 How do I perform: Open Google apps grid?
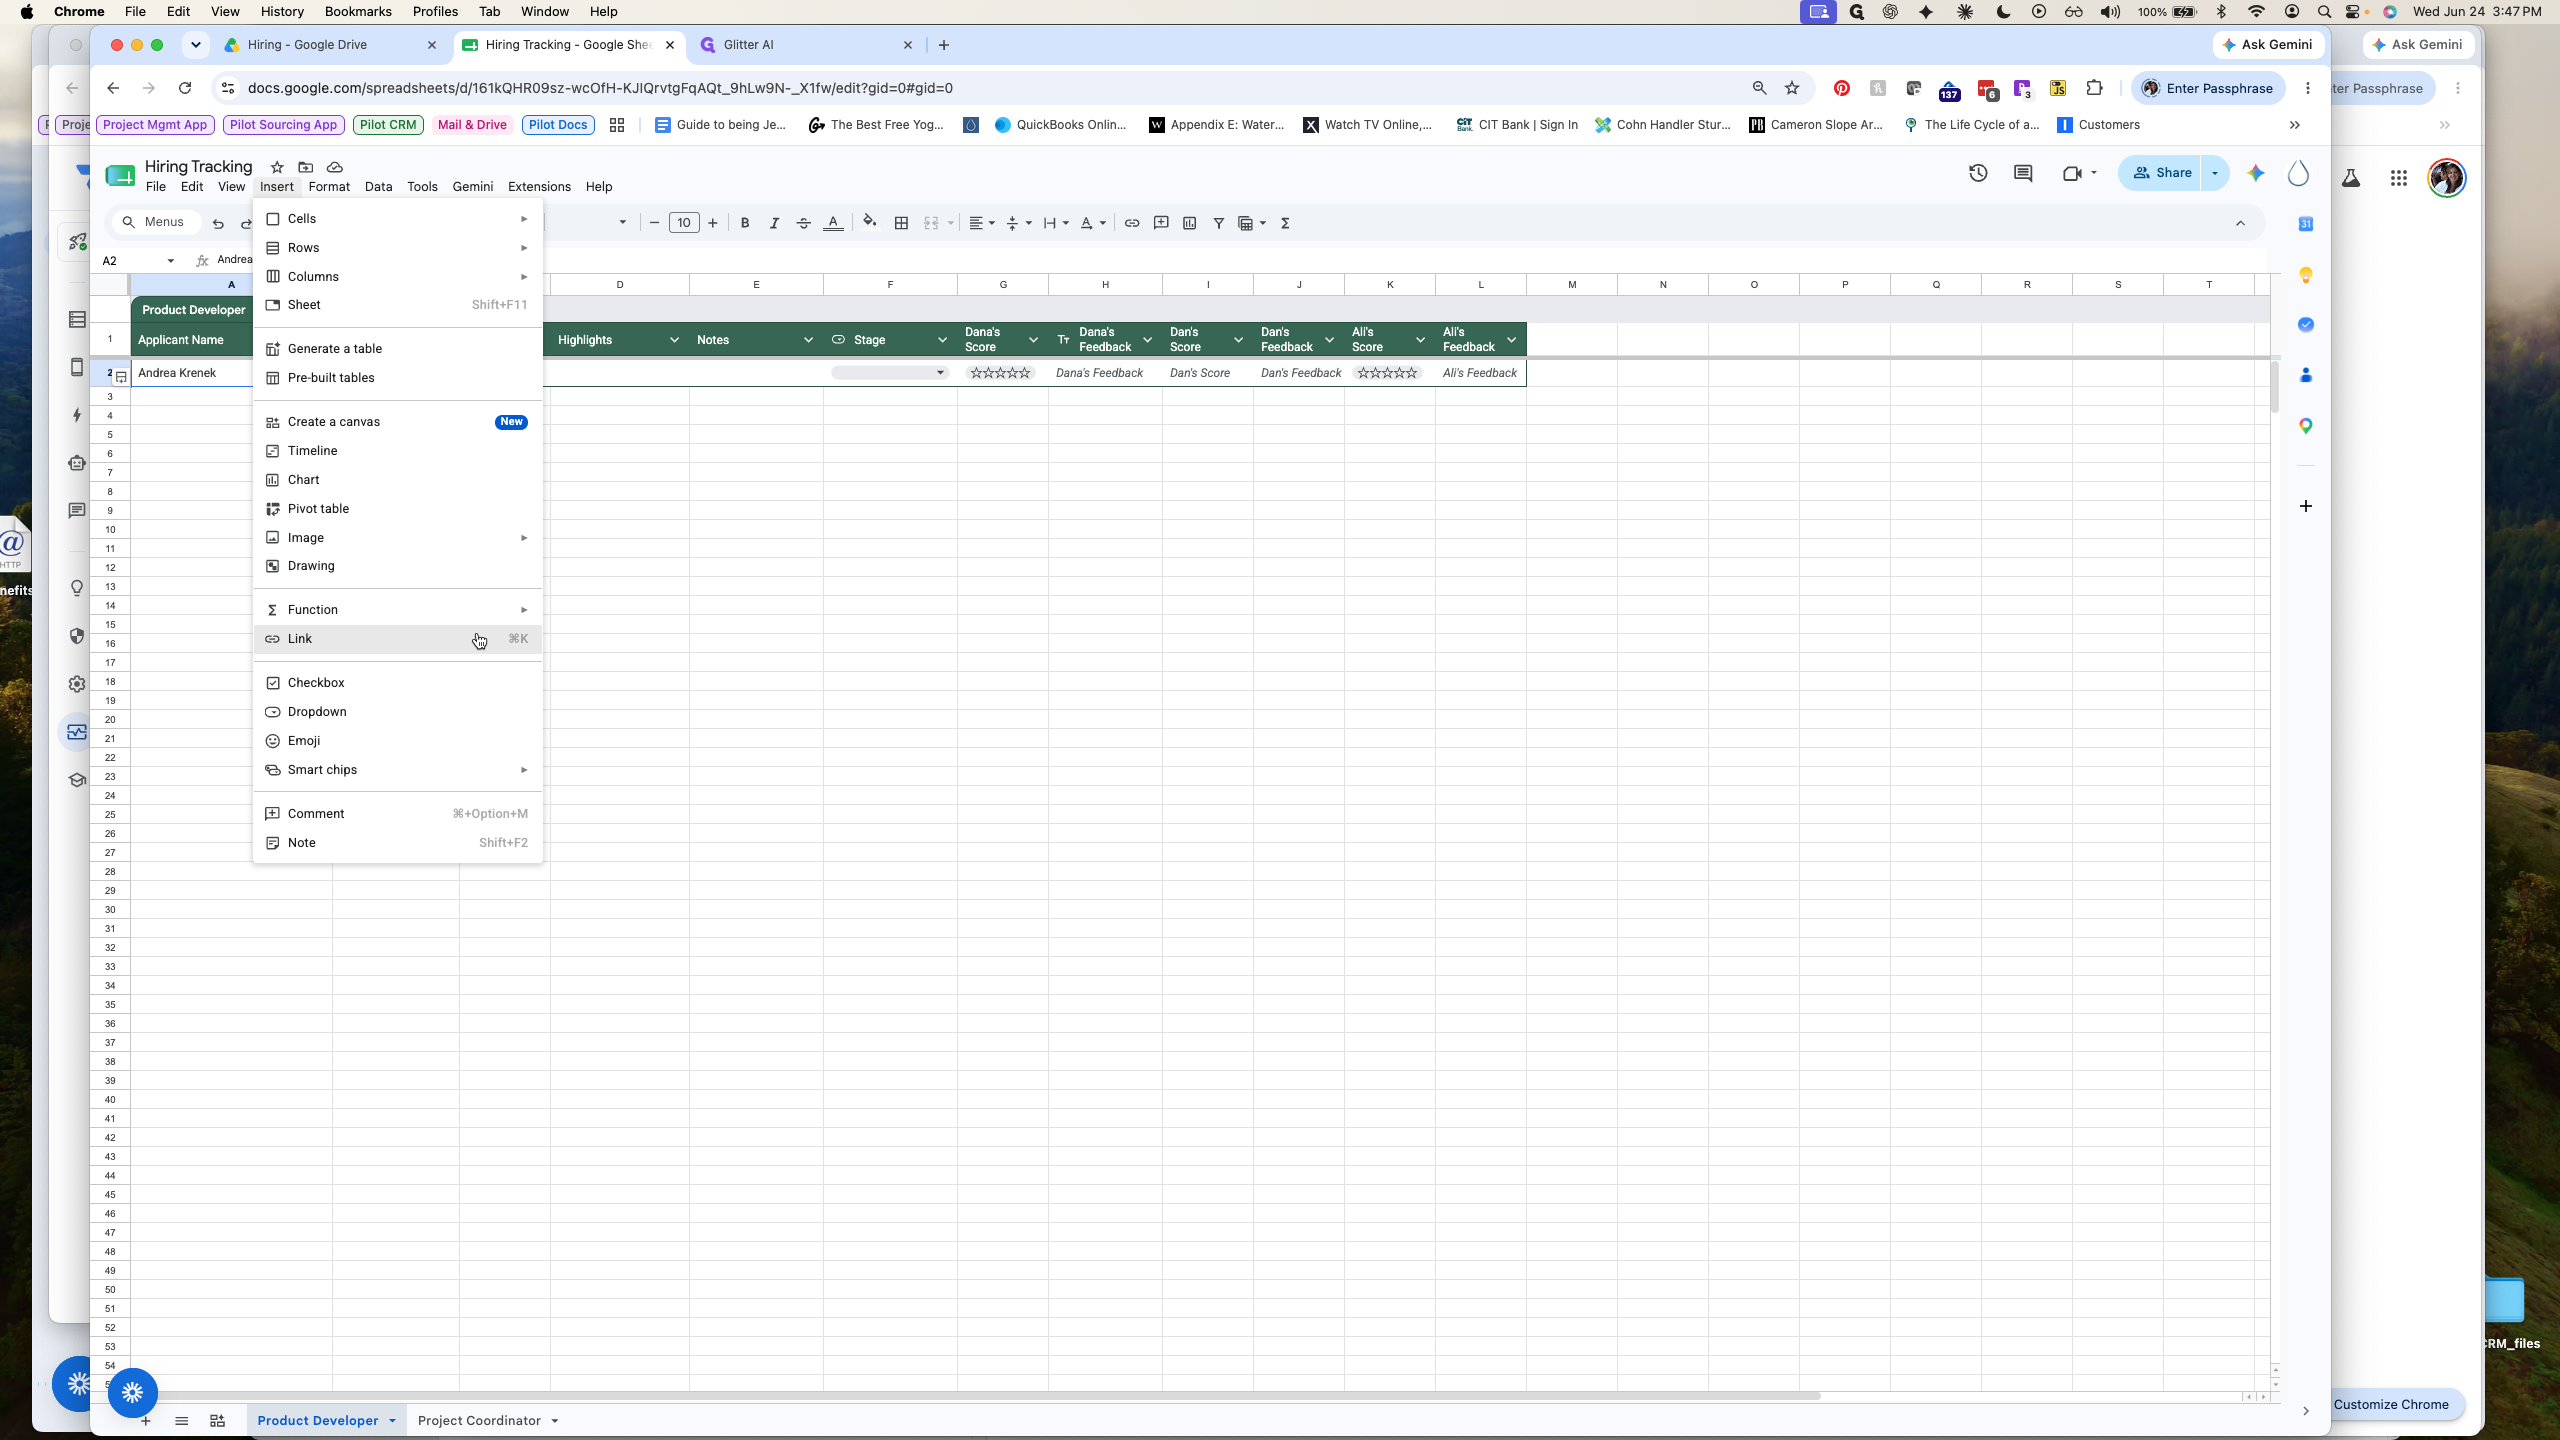(x=2399, y=178)
